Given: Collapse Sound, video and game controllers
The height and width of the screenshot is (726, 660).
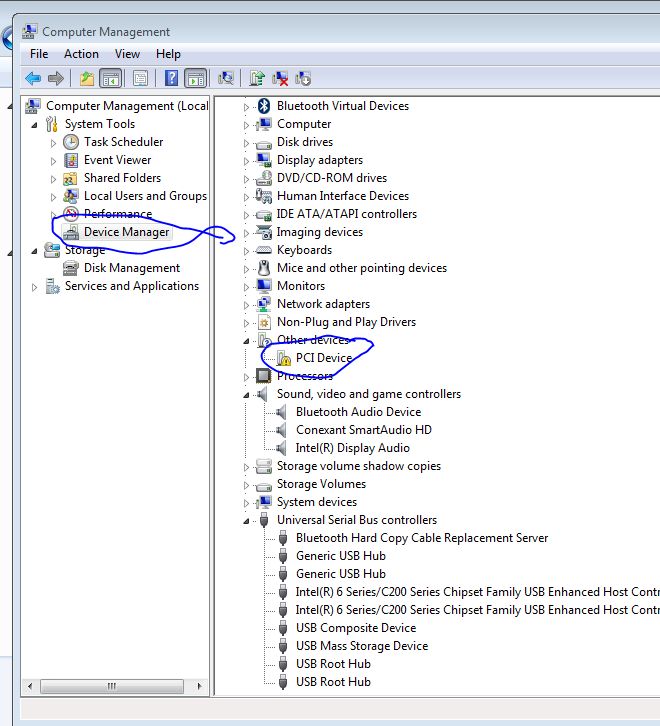Looking at the screenshot, I should [246, 395].
